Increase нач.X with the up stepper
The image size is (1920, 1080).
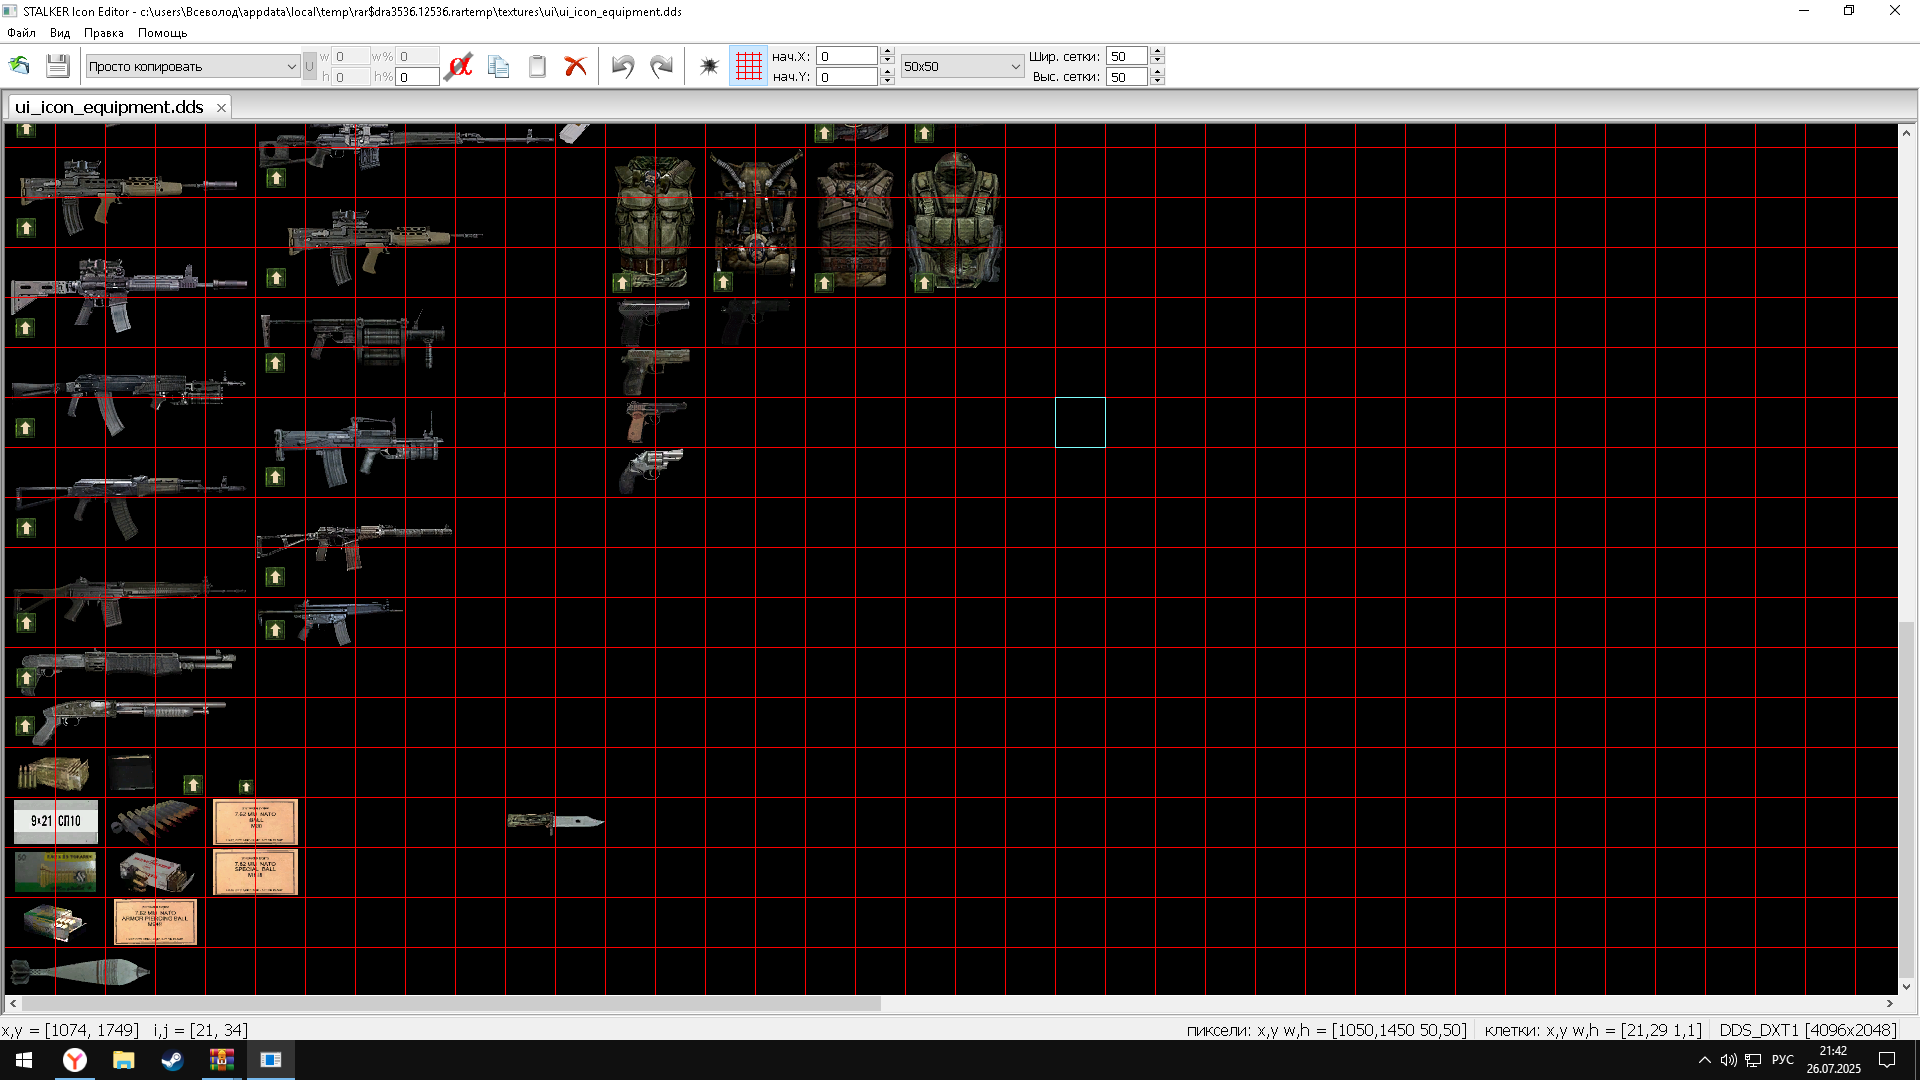click(x=887, y=51)
